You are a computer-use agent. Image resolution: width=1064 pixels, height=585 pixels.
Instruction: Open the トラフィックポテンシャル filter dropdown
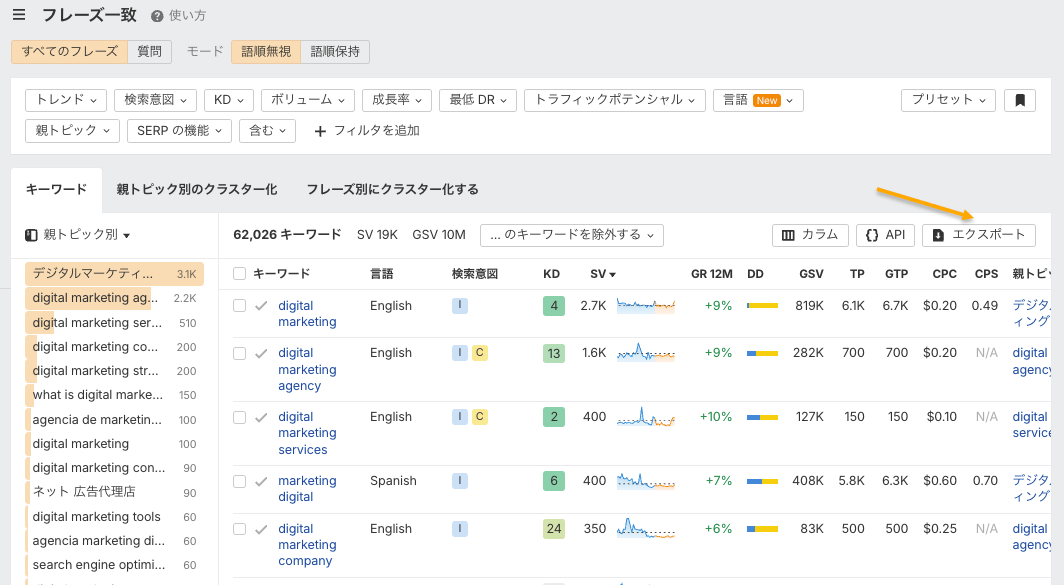pyautogui.click(x=615, y=100)
